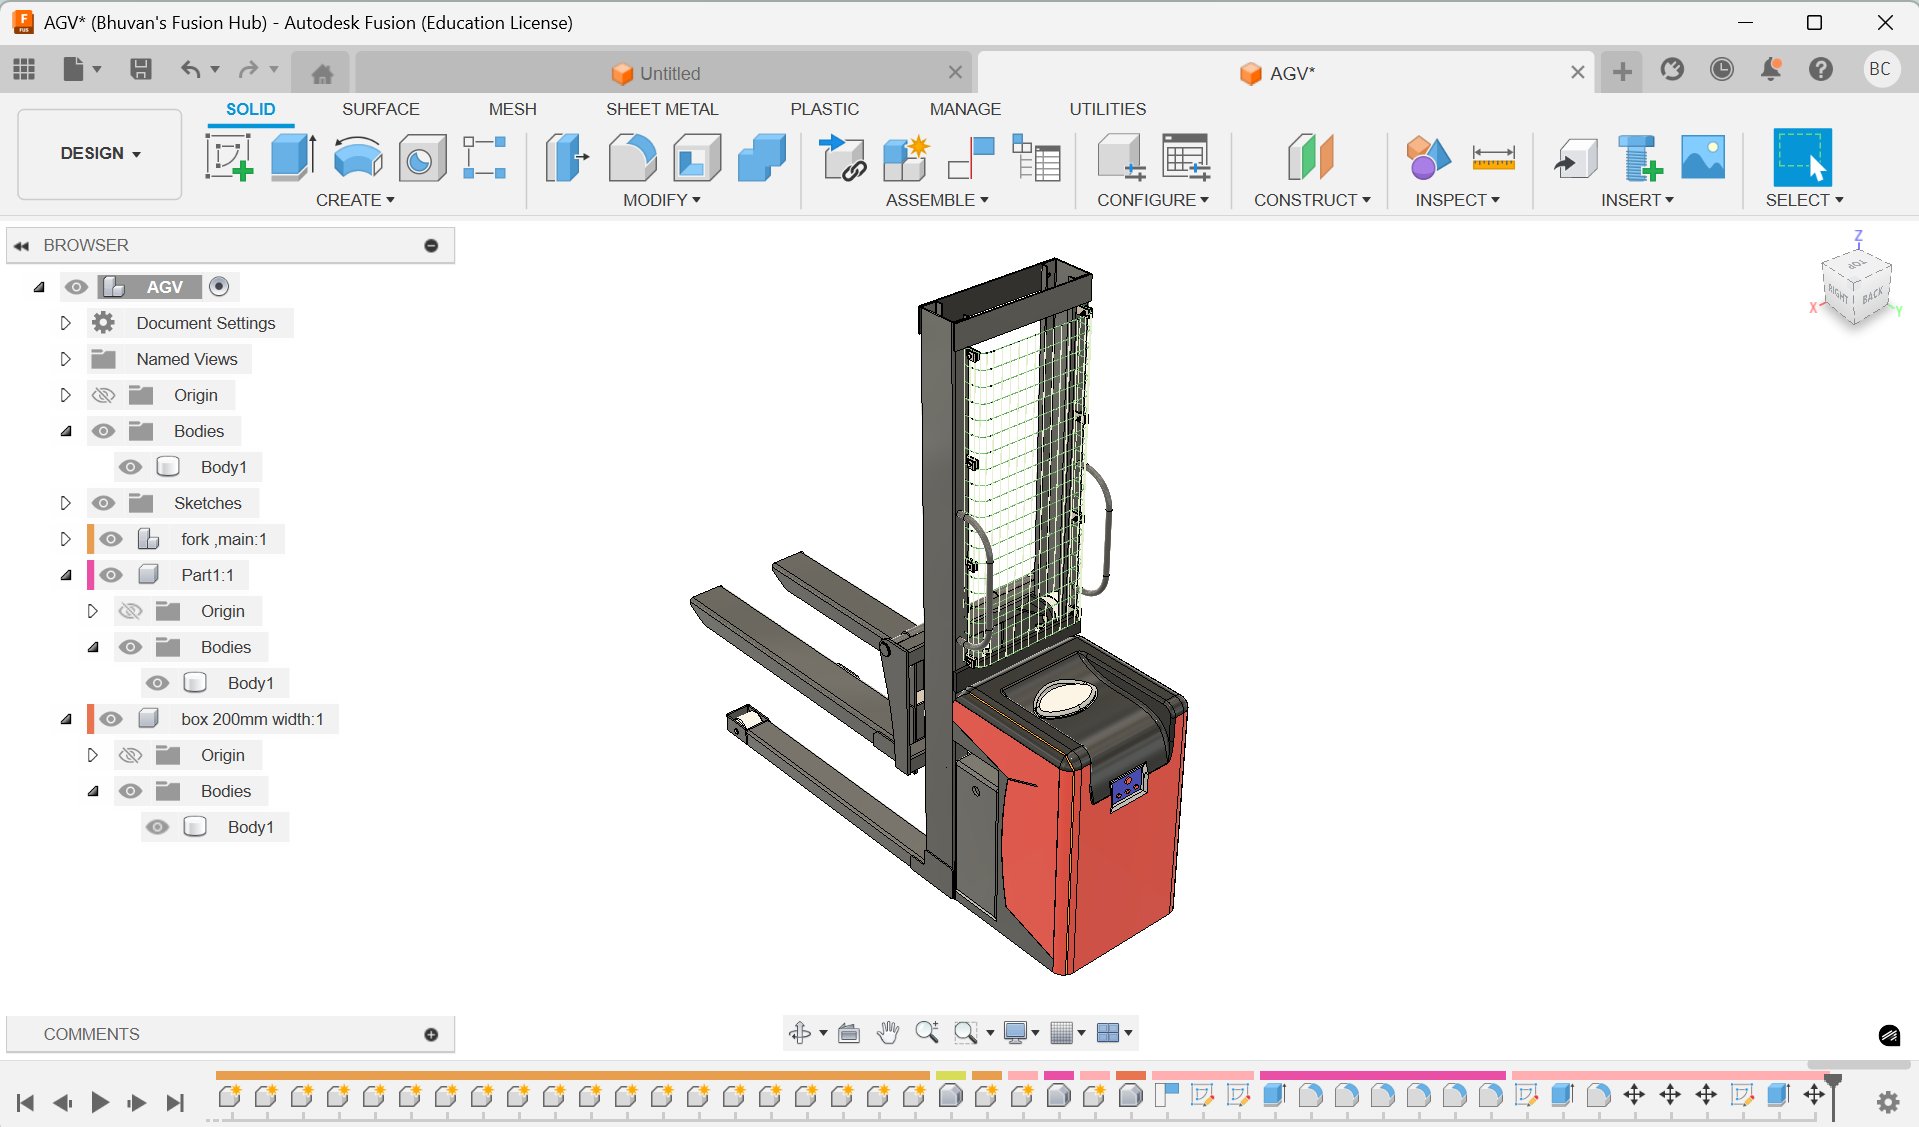Click the ViewCube orientation cube
1919x1127 pixels.
tap(1856, 288)
